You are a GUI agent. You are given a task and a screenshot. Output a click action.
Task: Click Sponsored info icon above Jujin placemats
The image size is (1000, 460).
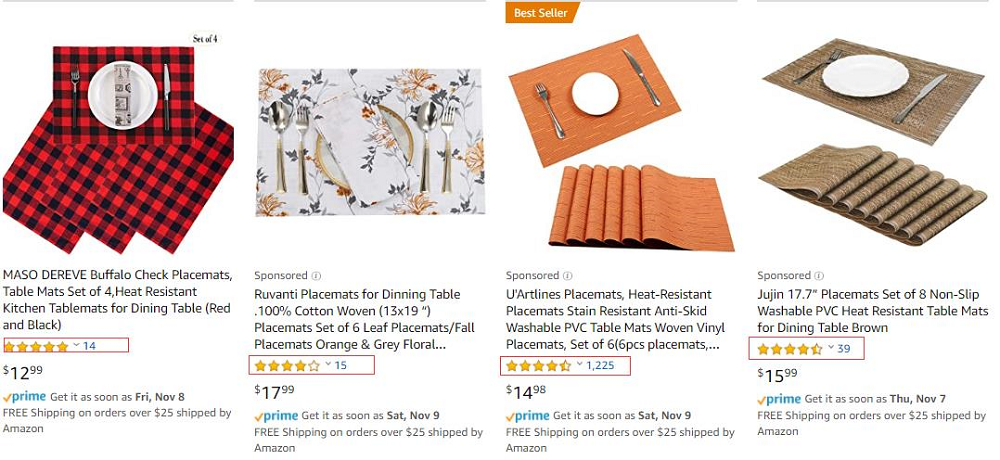818,276
